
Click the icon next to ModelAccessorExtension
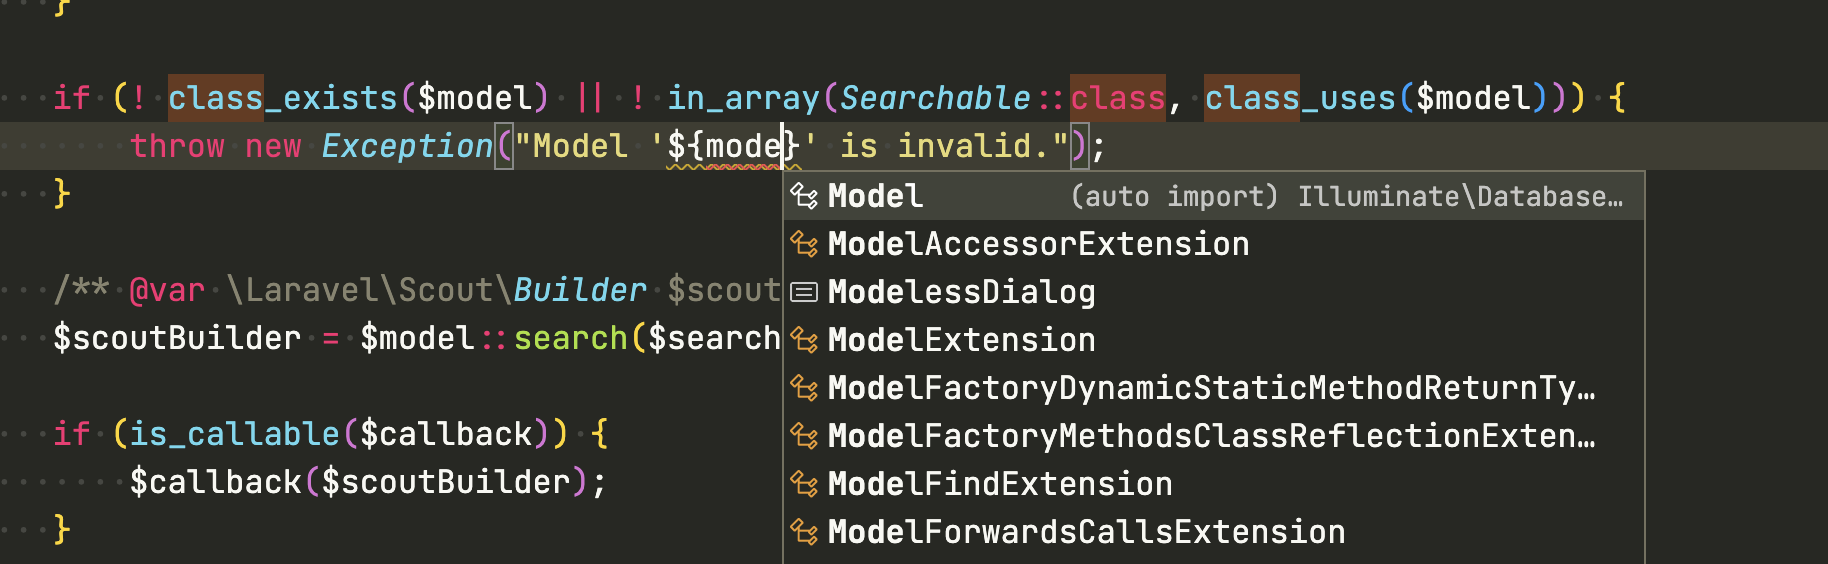(804, 244)
